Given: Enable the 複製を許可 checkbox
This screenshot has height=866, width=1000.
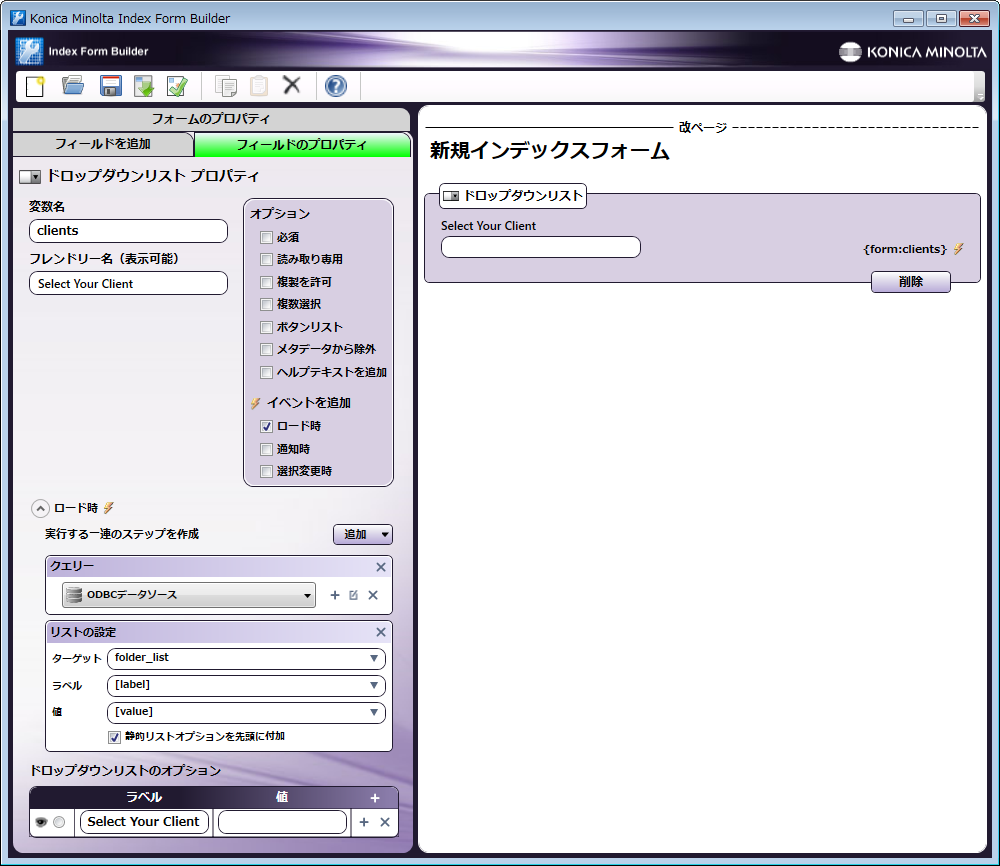Looking at the screenshot, I should [x=267, y=282].
